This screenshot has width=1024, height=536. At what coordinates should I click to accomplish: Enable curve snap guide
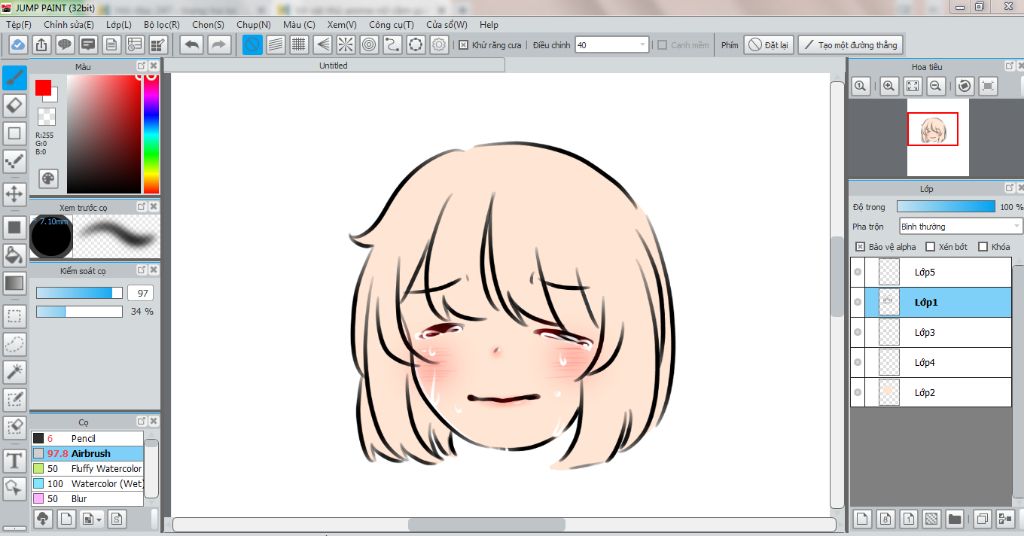coord(392,45)
